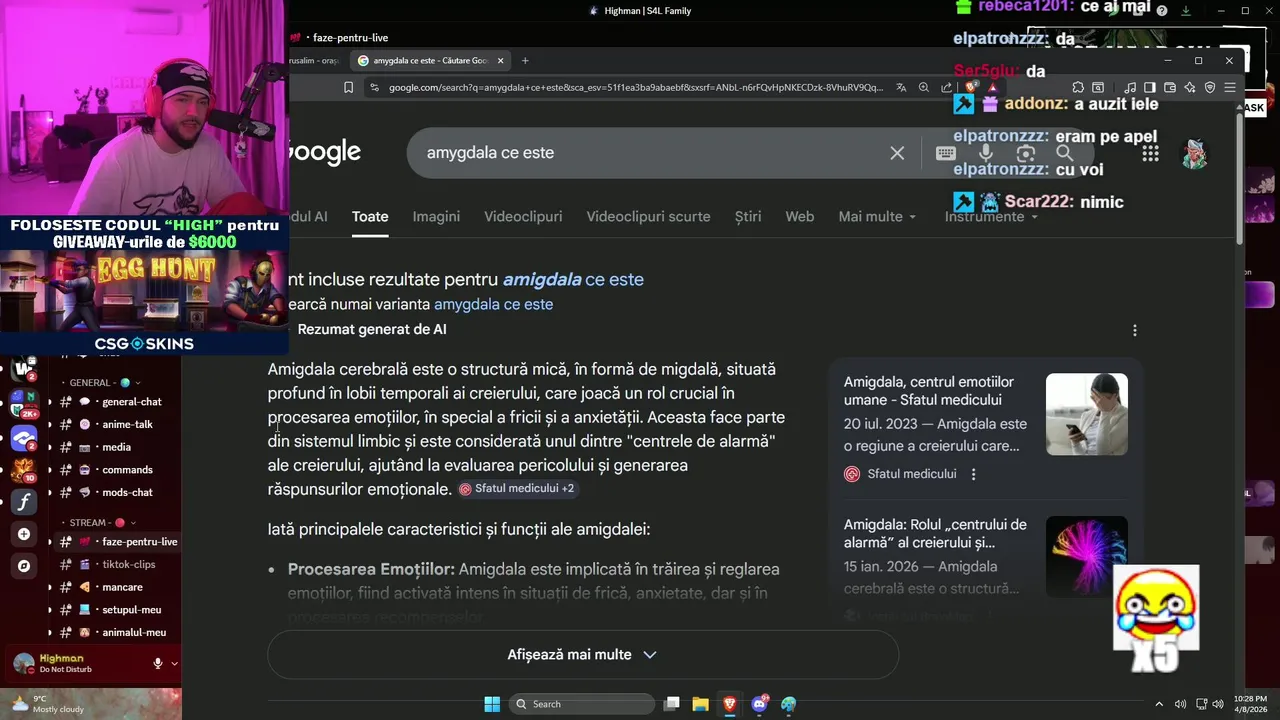Open the animalul-meu channel in Discord
Image resolution: width=1280 pixels, height=720 pixels.
click(x=134, y=632)
